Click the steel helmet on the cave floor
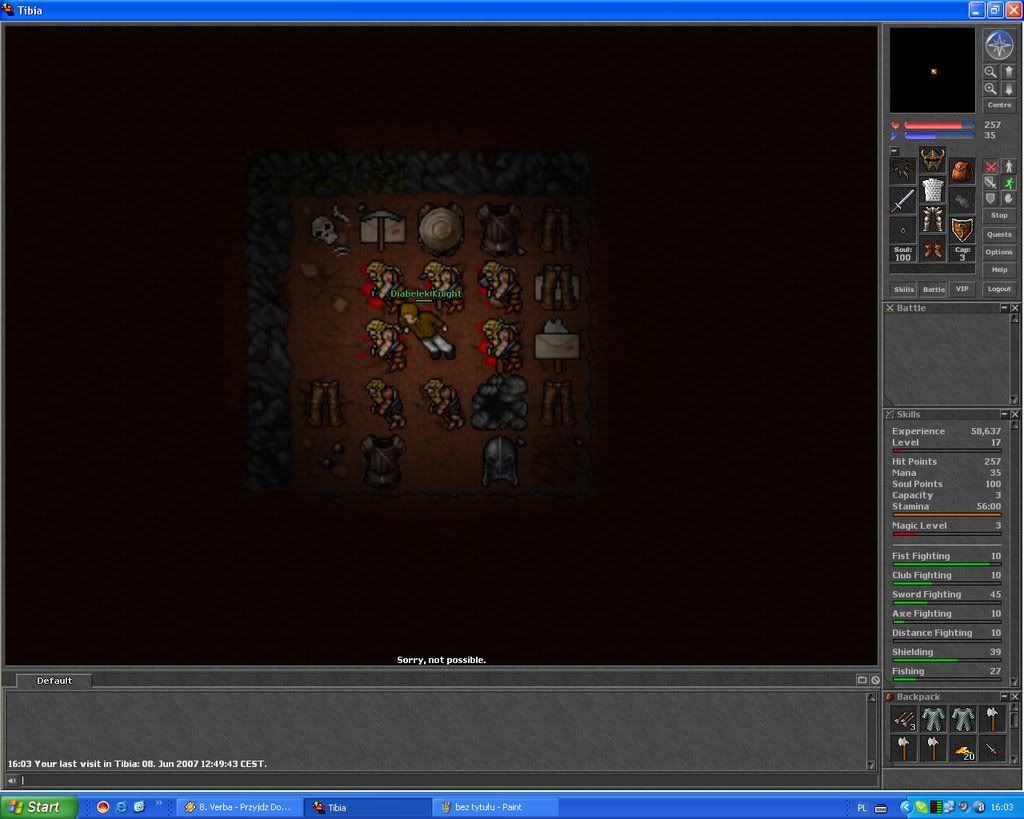Image resolution: width=1024 pixels, height=819 pixels. coord(500,461)
